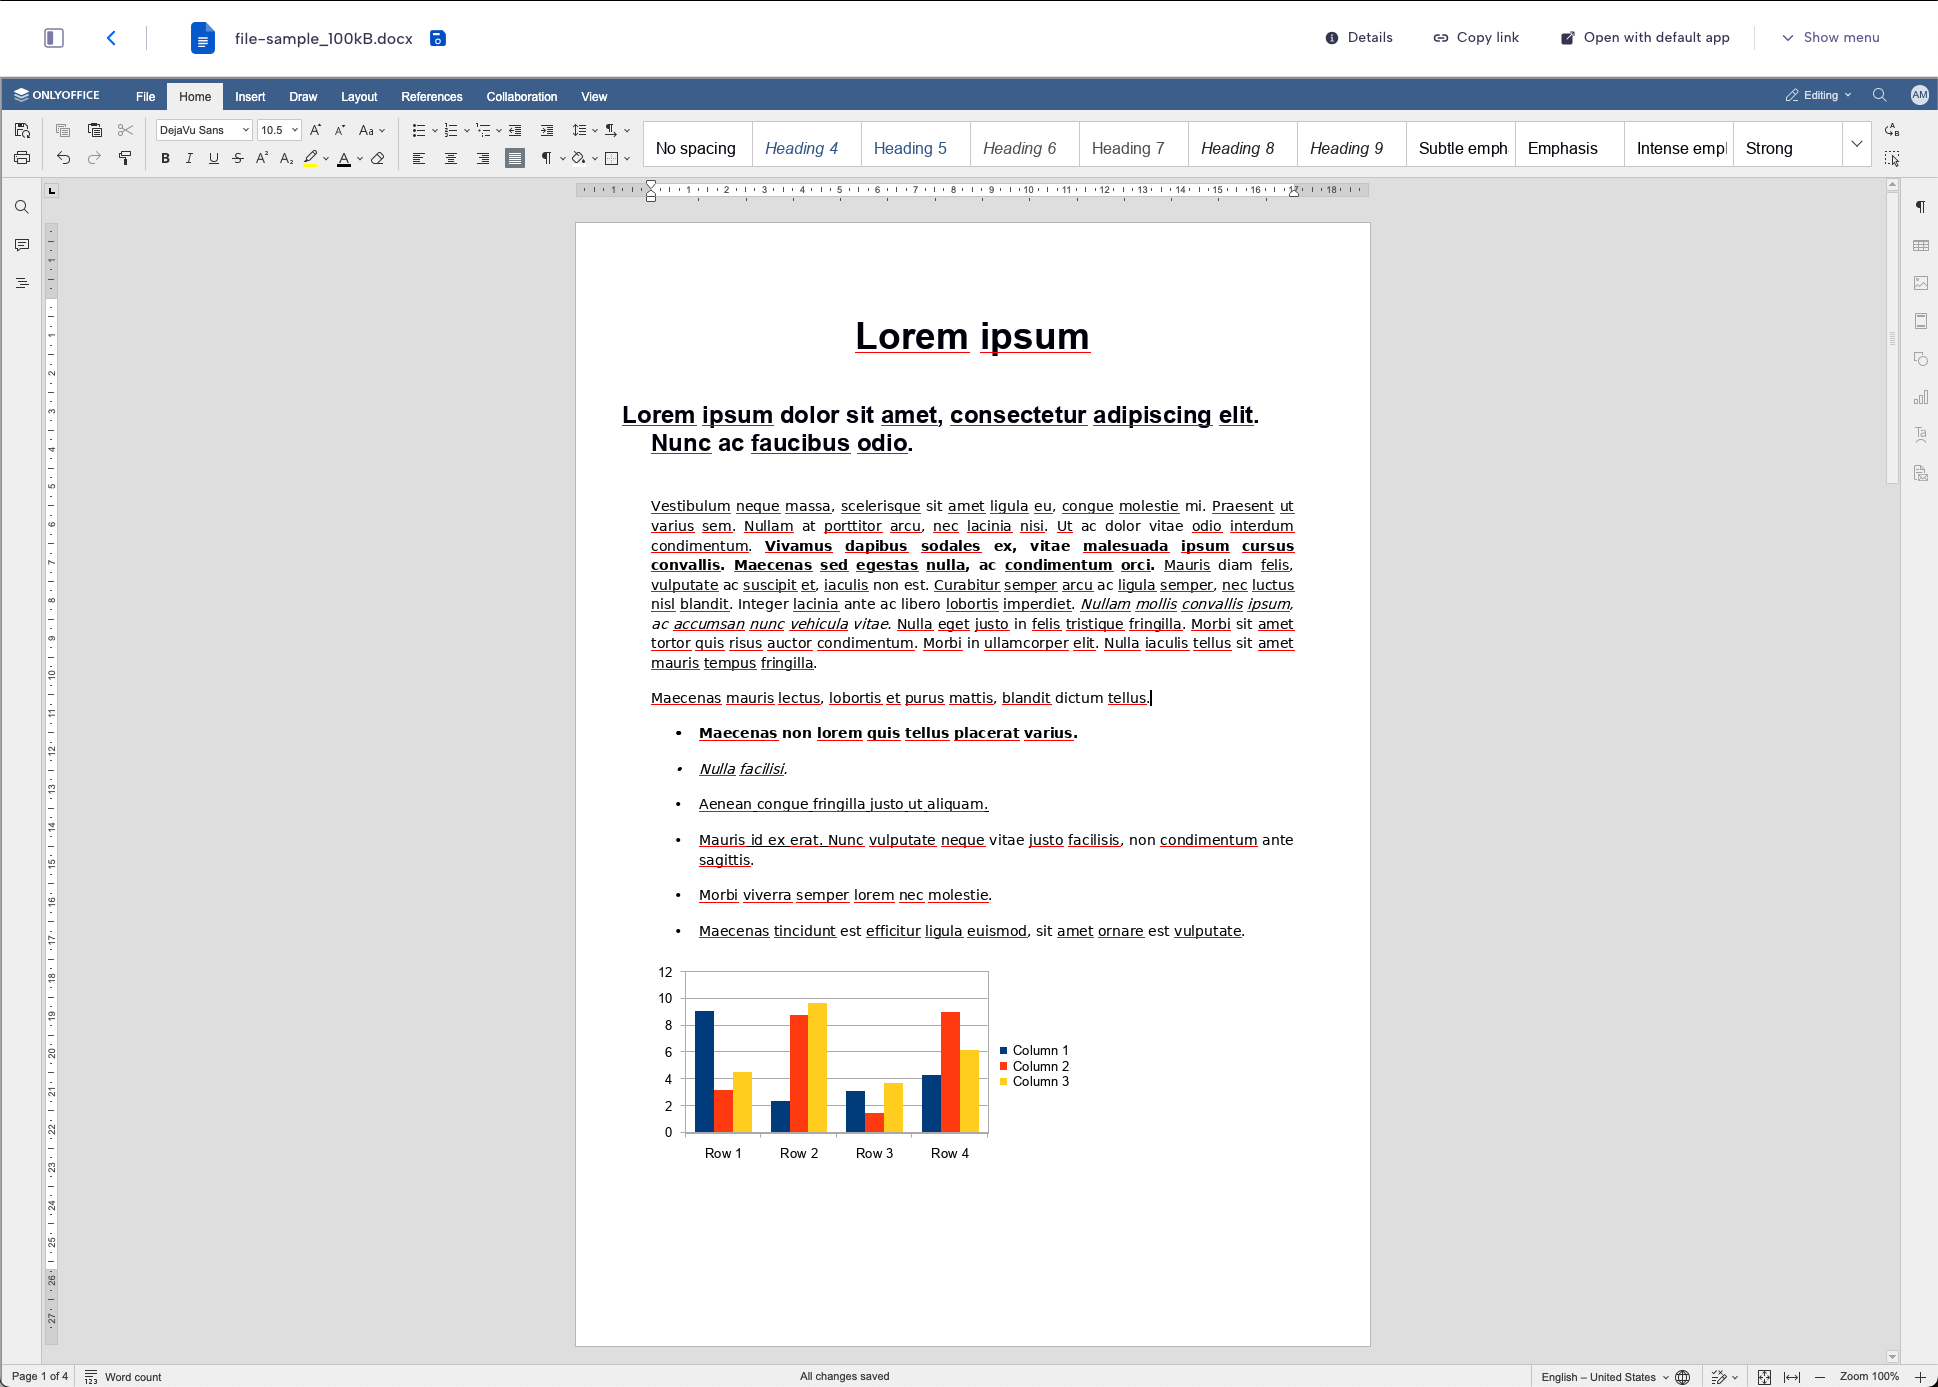Image resolution: width=1938 pixels, height=1387 pixels.
Task: Click the Redo arrow icon
Action: click(x=95, y=158)
